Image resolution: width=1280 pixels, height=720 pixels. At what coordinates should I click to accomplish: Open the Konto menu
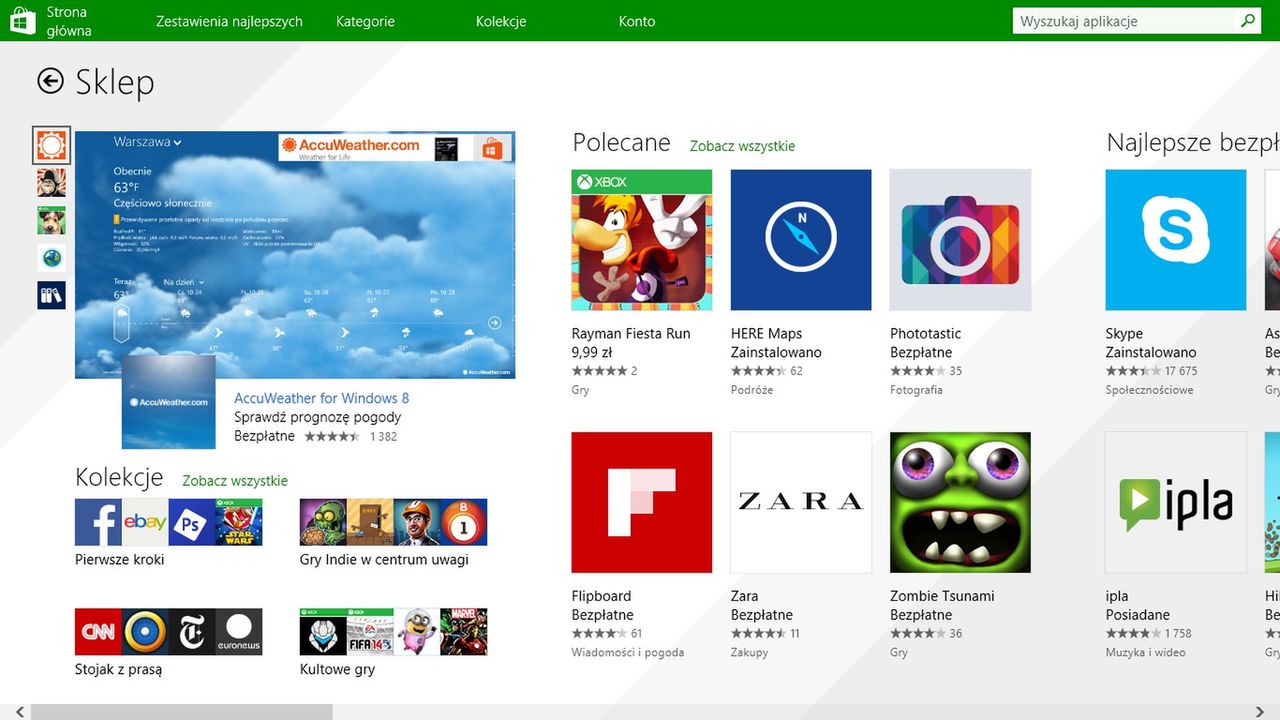637,21
